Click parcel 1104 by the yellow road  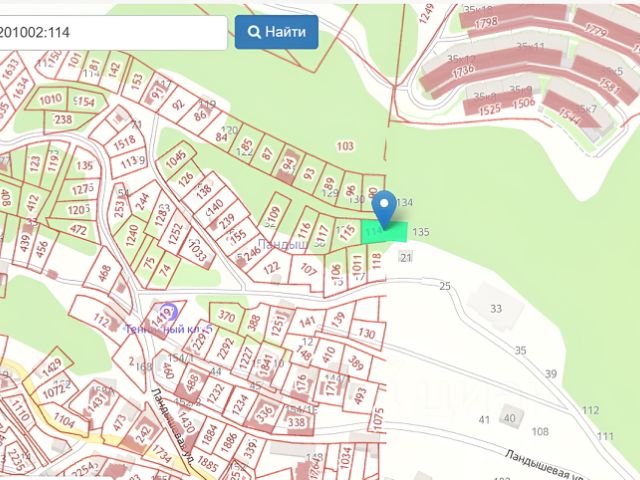64,420
